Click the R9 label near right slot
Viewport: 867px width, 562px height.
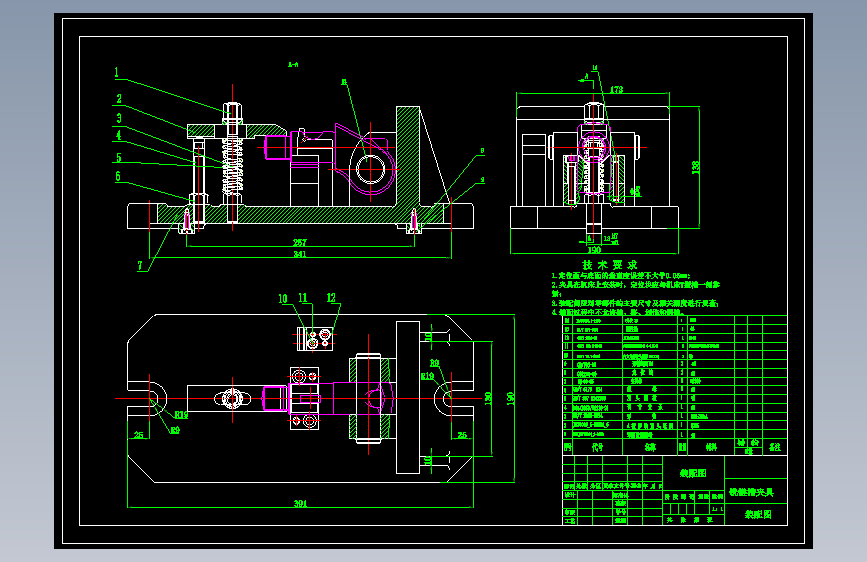tap(435, 363)
